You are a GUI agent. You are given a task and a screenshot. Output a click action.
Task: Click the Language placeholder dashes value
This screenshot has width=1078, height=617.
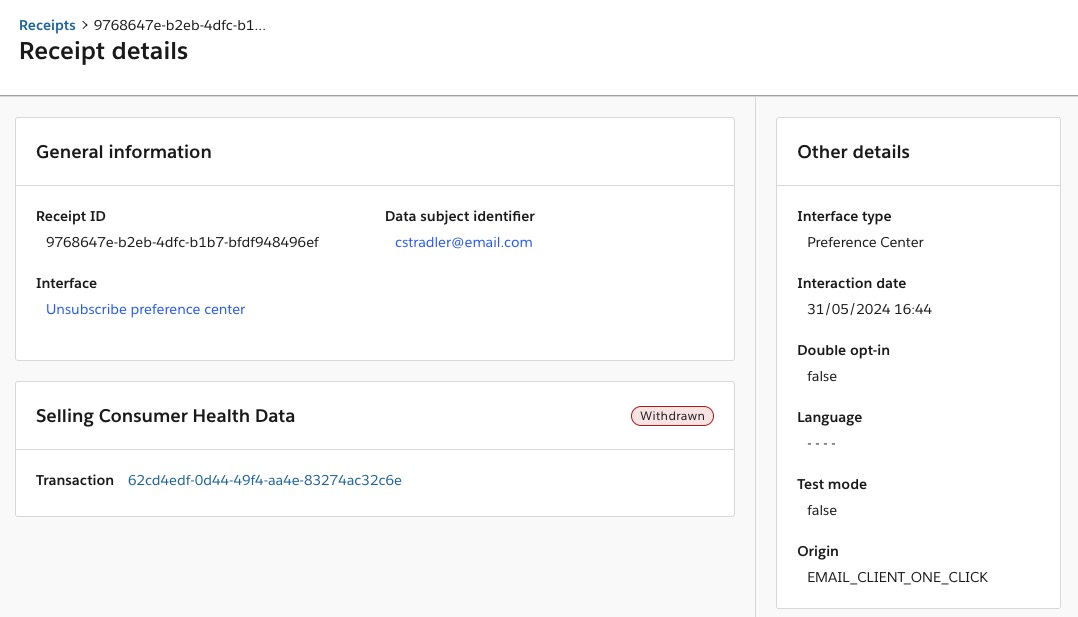[821, 443]
